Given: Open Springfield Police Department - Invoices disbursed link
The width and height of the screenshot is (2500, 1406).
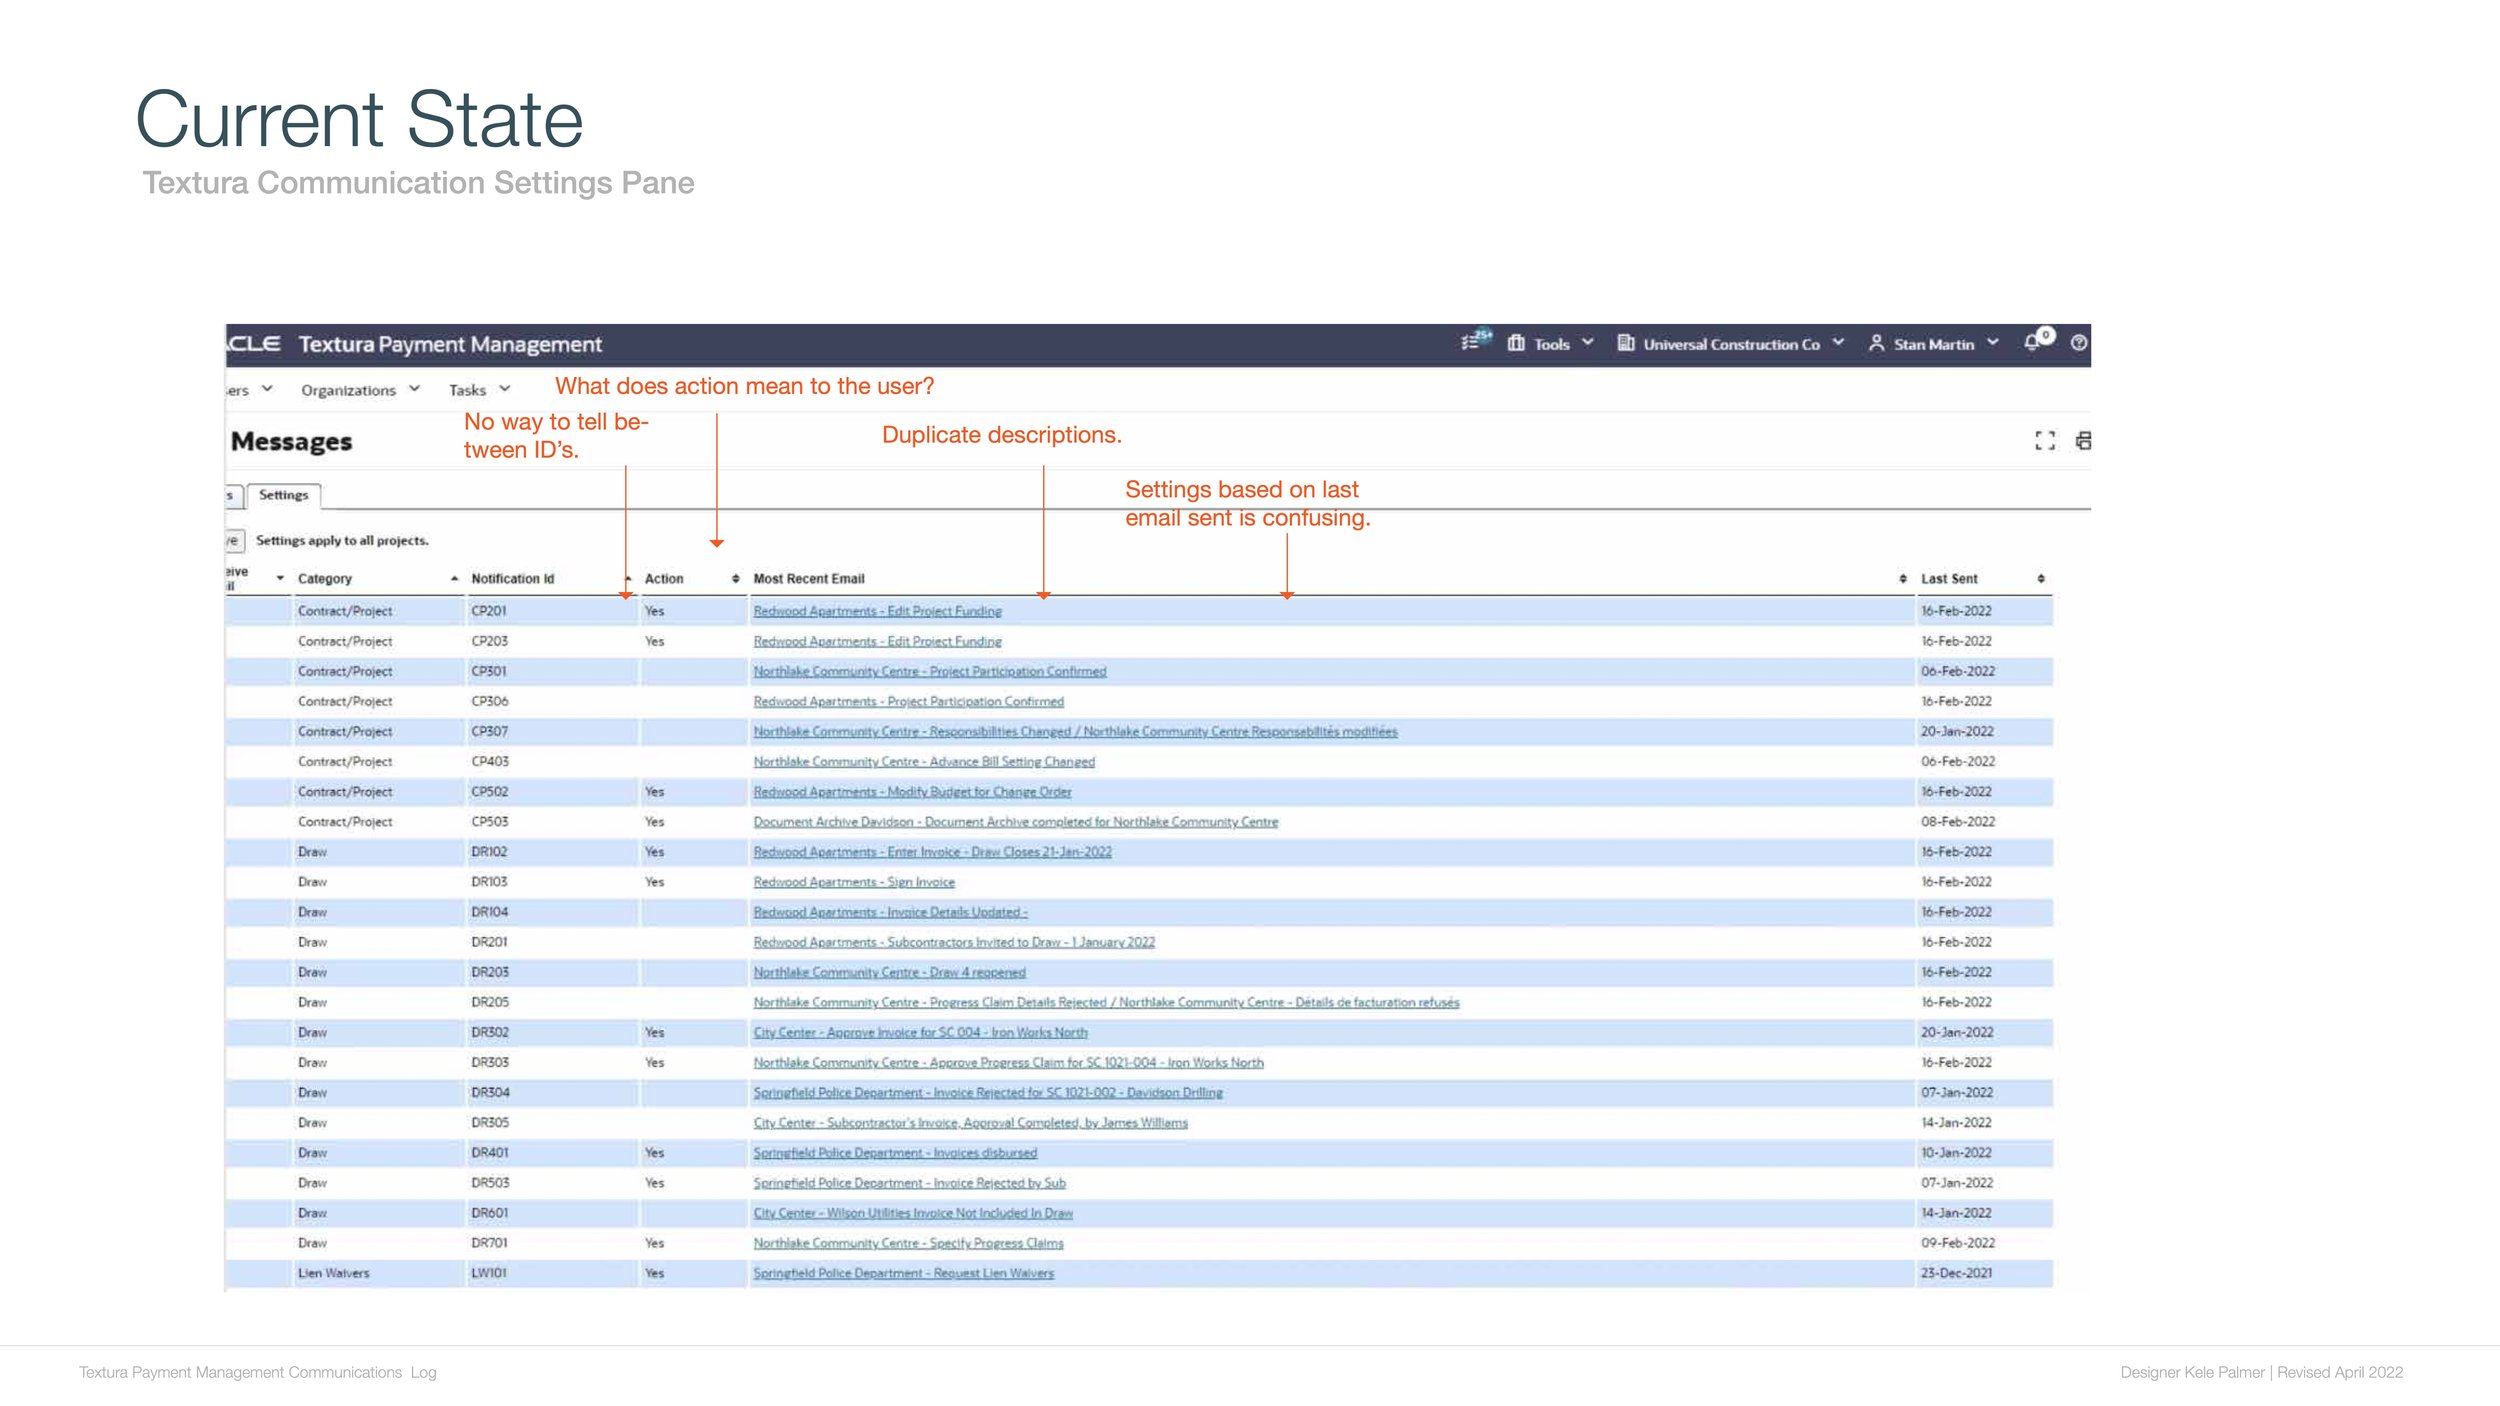Looking at the screenshot, I should click(895, 1152).
